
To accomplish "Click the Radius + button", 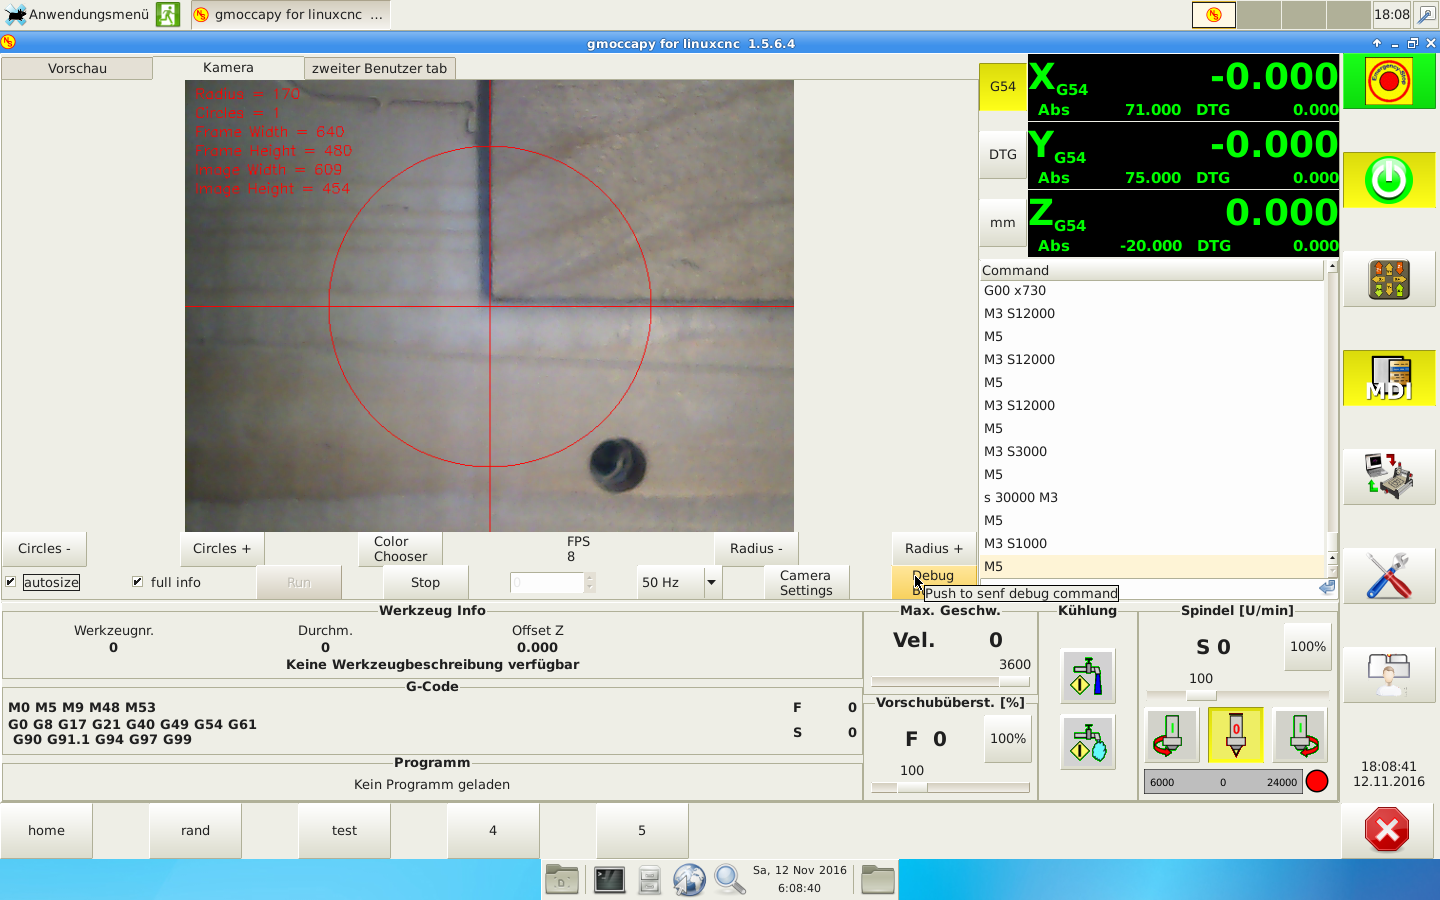I will click(934, 549).
